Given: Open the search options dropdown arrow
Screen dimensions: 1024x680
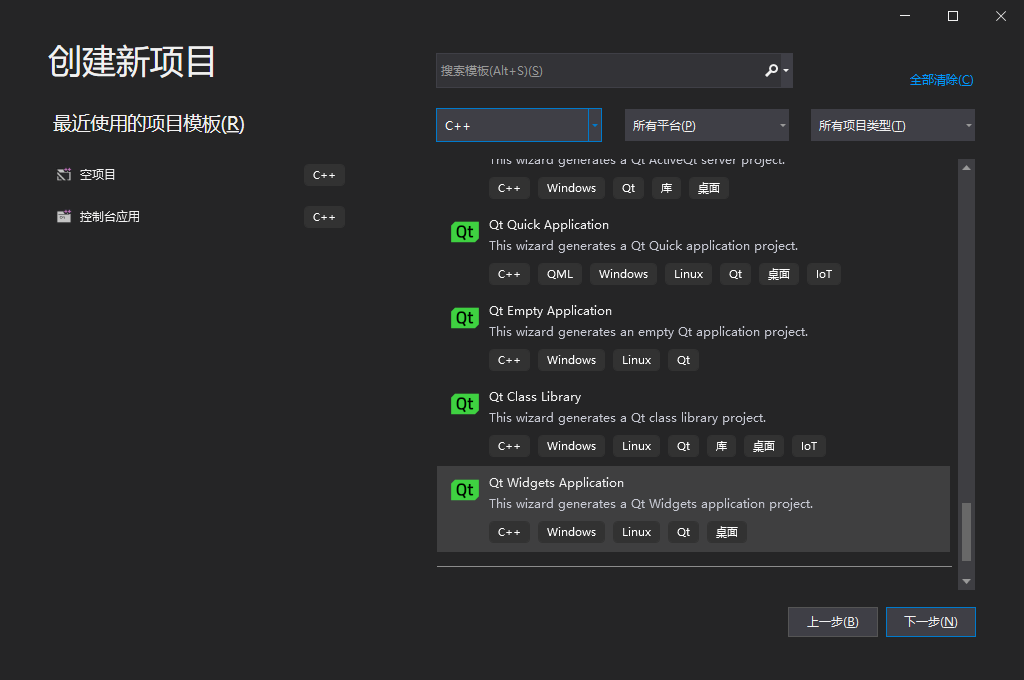Looking at the screenshot, I should point(786,71).
